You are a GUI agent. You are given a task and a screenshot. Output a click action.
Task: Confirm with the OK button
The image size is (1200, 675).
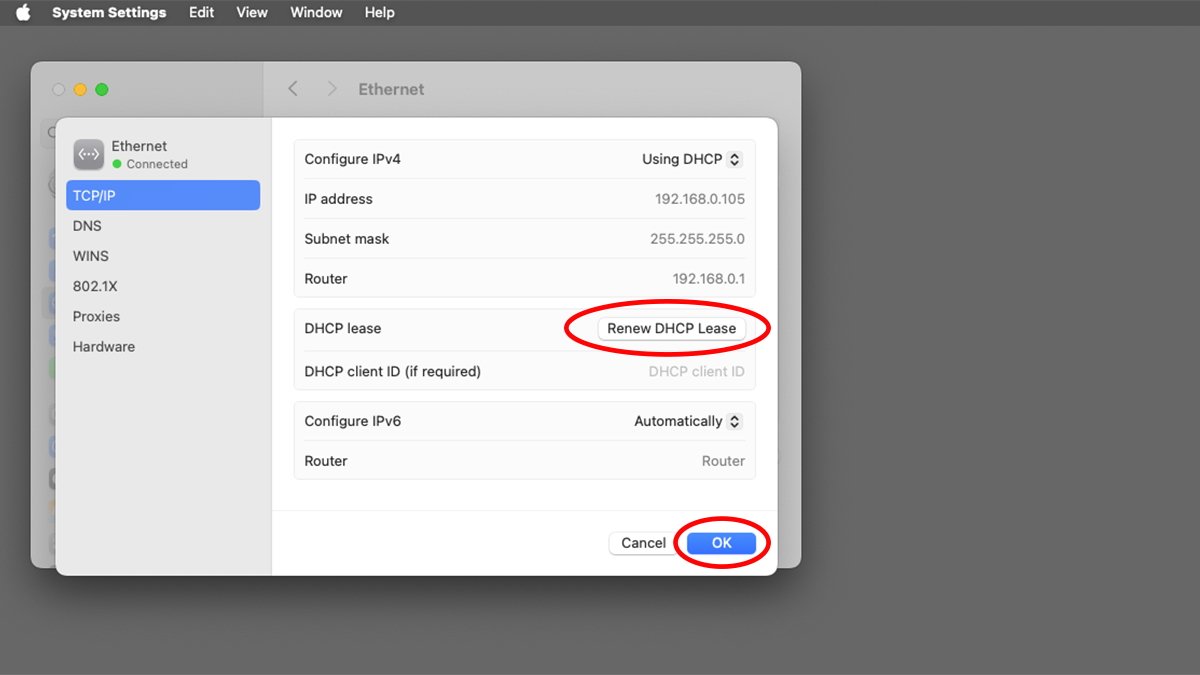point(721,543)
